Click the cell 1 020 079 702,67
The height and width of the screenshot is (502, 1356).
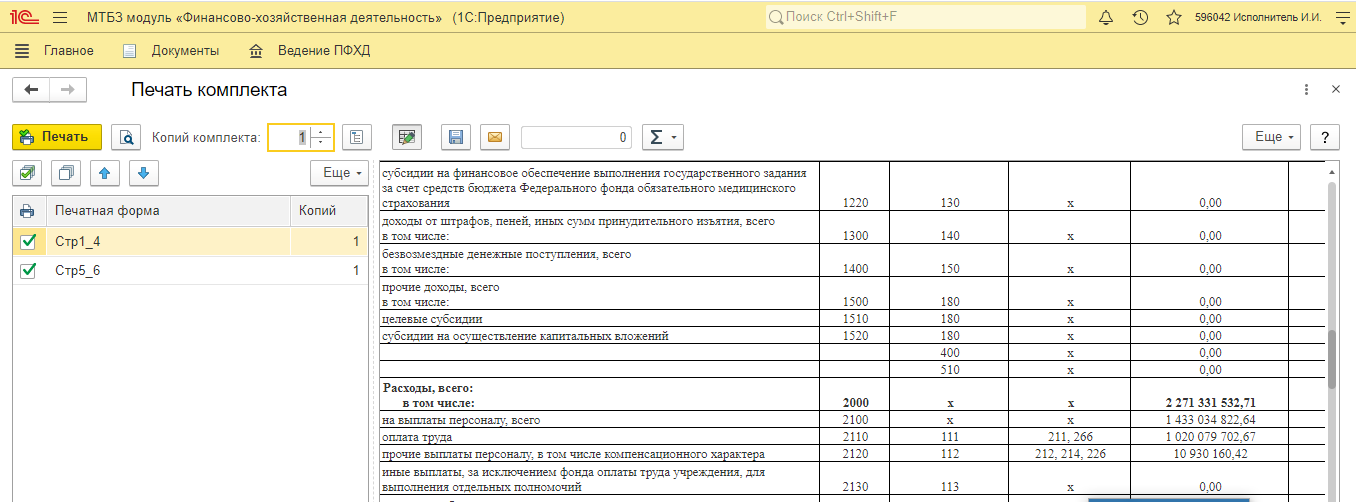coord(1210,437)
